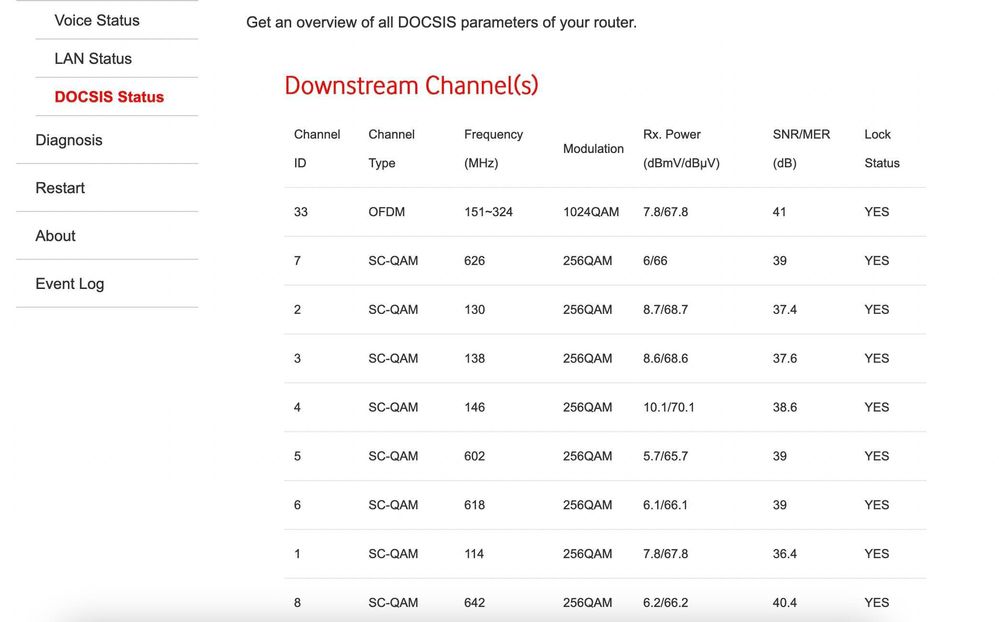Click frequency value 642

474,603
